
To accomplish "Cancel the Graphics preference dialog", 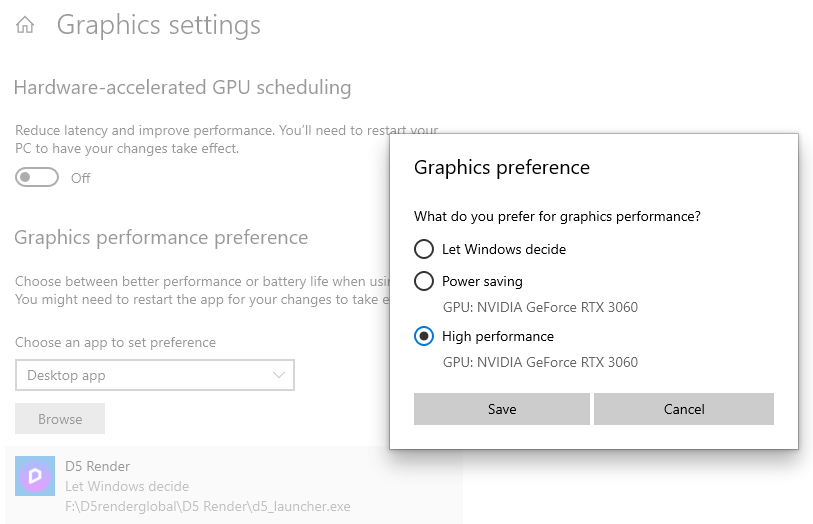I will [x=684, y=409].
